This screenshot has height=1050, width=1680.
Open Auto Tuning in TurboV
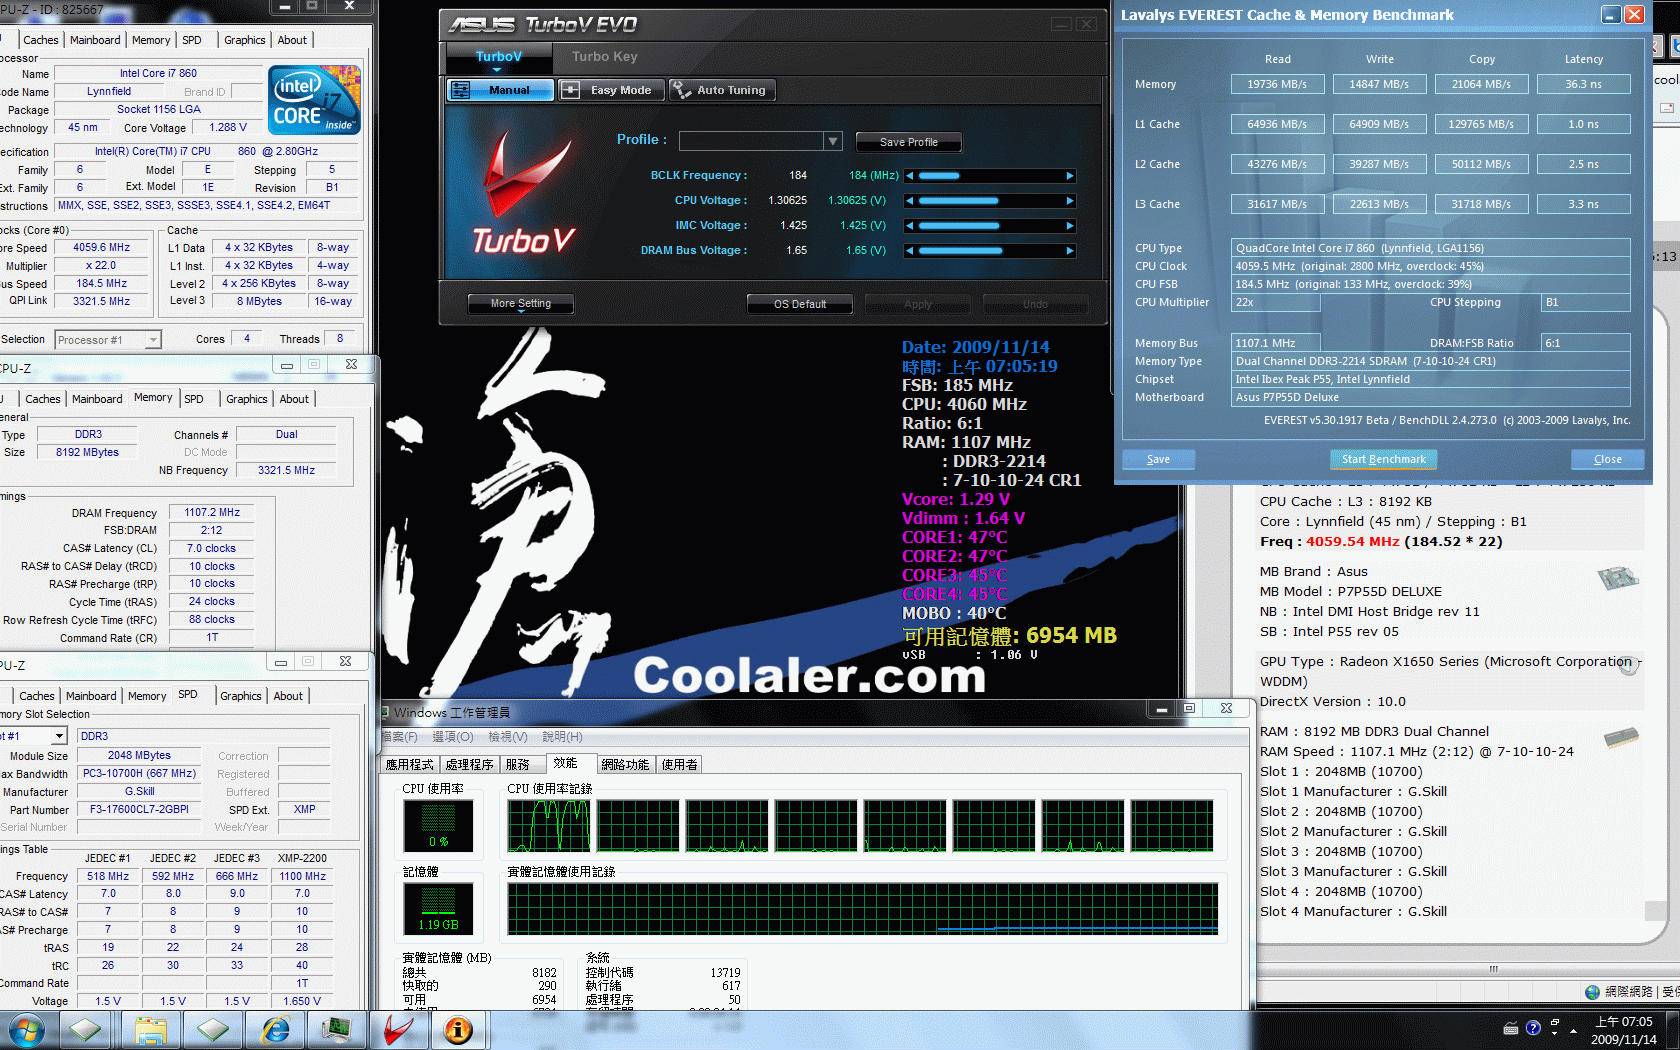click(x=721, y=90)
